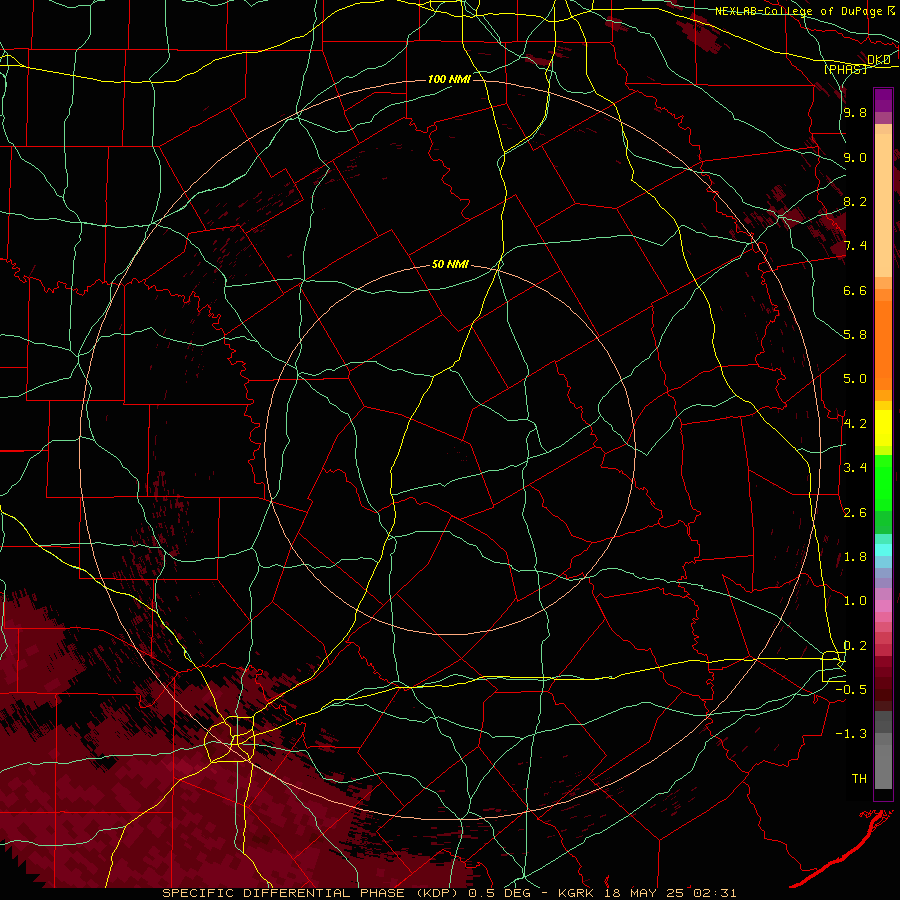Click the 5.0 scale value
Screen dimensions: 900x900
pos(855,379)
